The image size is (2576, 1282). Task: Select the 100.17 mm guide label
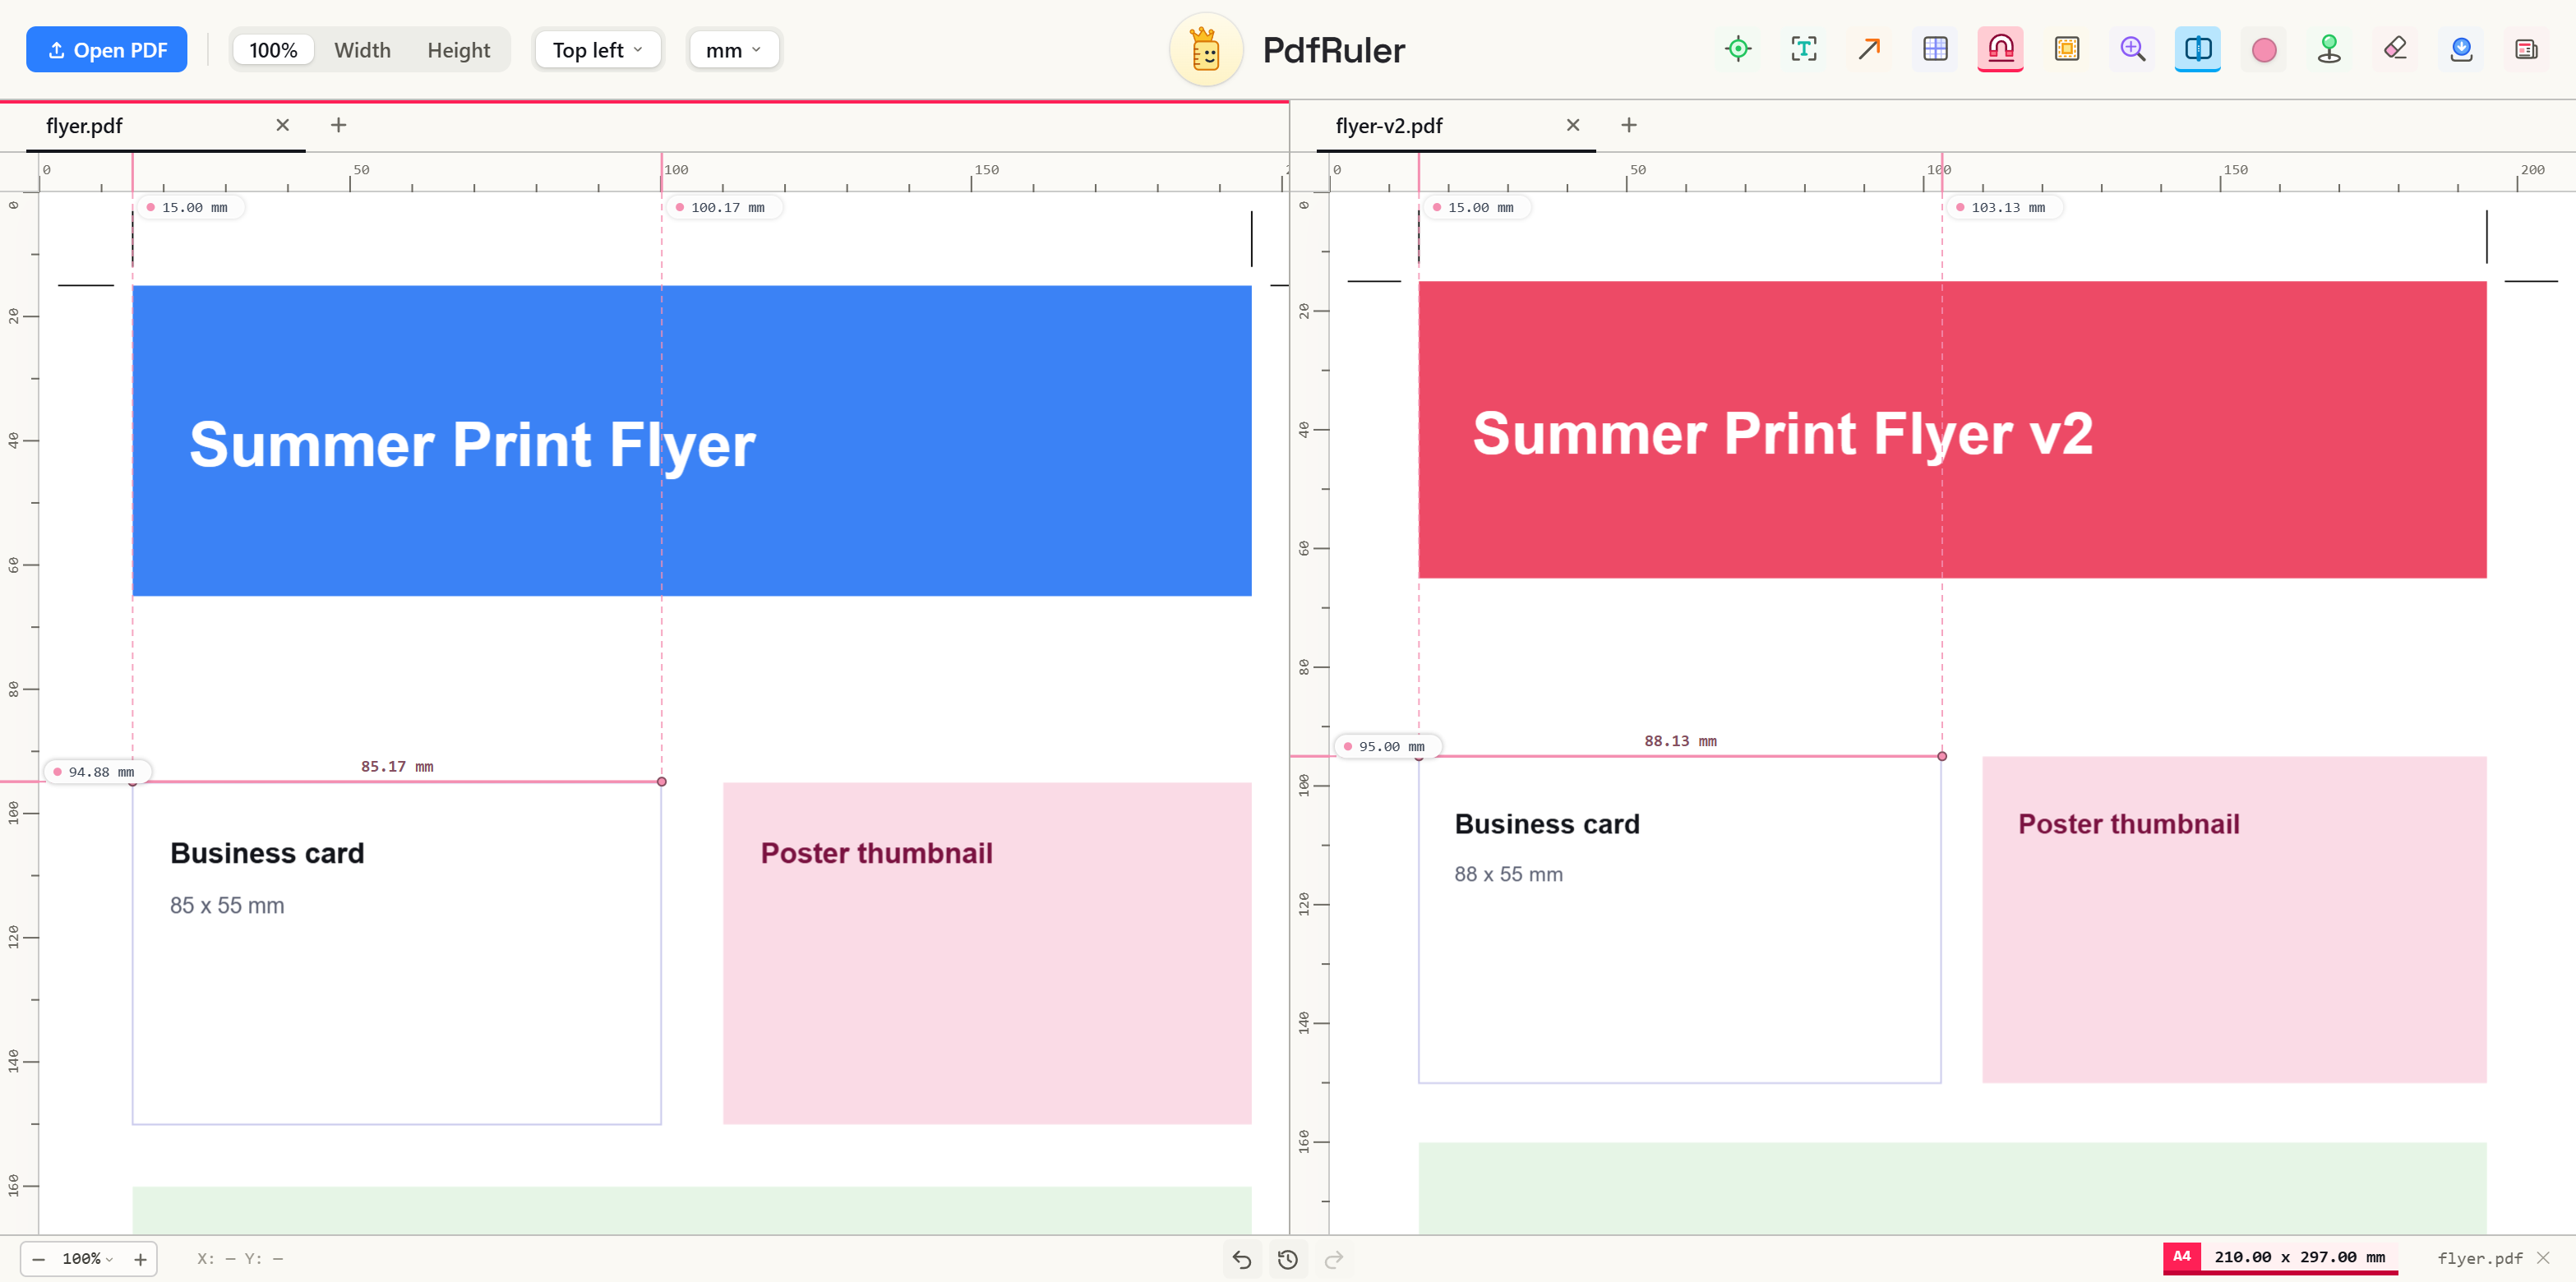coord(726,208)
